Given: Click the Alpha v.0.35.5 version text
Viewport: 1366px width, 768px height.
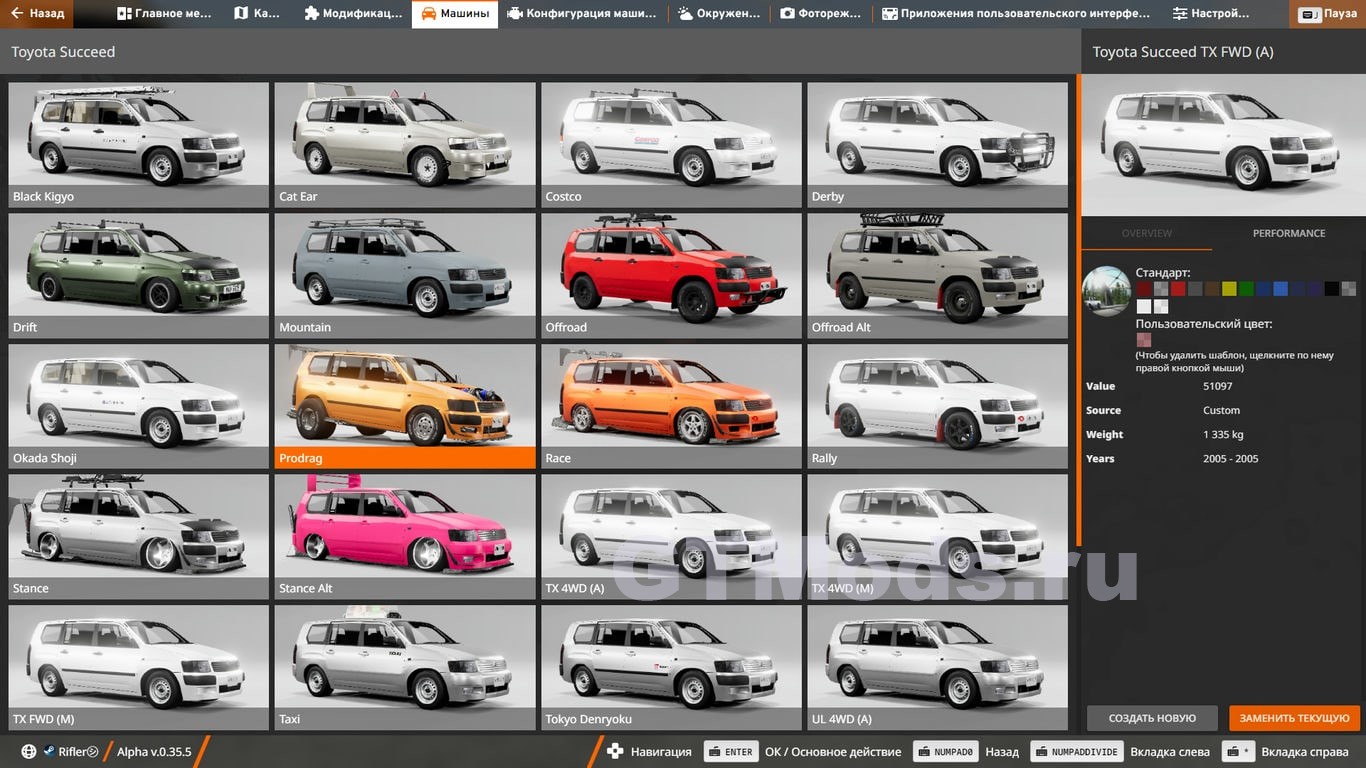Looking at the screenshot, I should coord(154,752).
